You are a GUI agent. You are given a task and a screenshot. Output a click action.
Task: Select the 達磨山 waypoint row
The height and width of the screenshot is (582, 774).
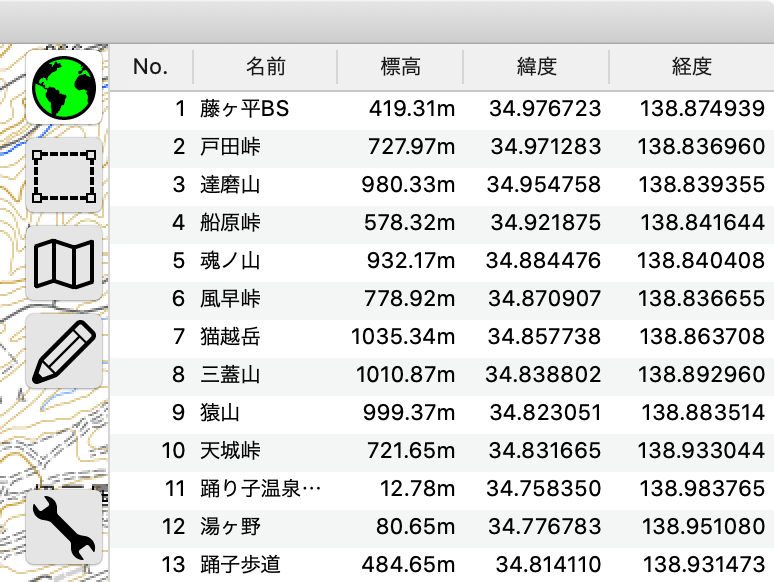442,185
